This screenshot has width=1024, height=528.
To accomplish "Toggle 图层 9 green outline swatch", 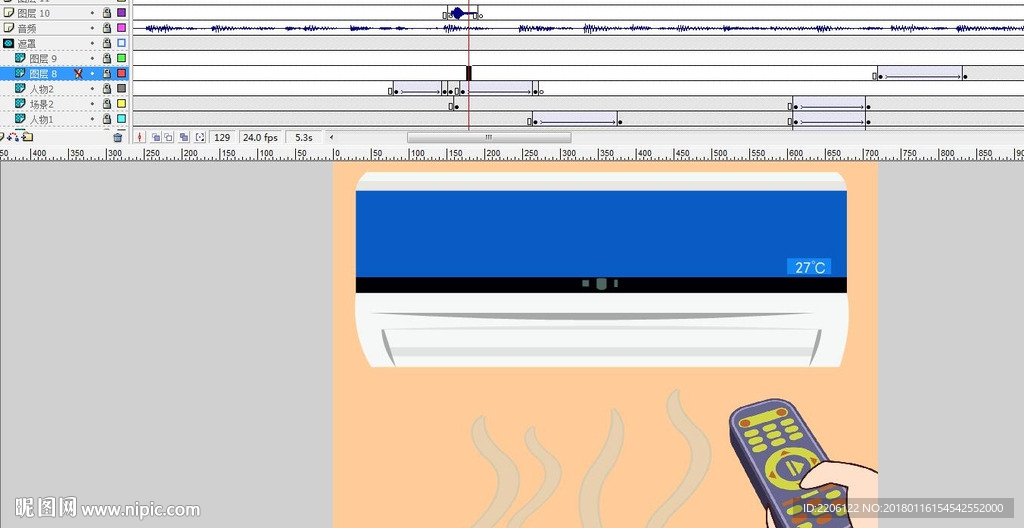I will point(121,58).
